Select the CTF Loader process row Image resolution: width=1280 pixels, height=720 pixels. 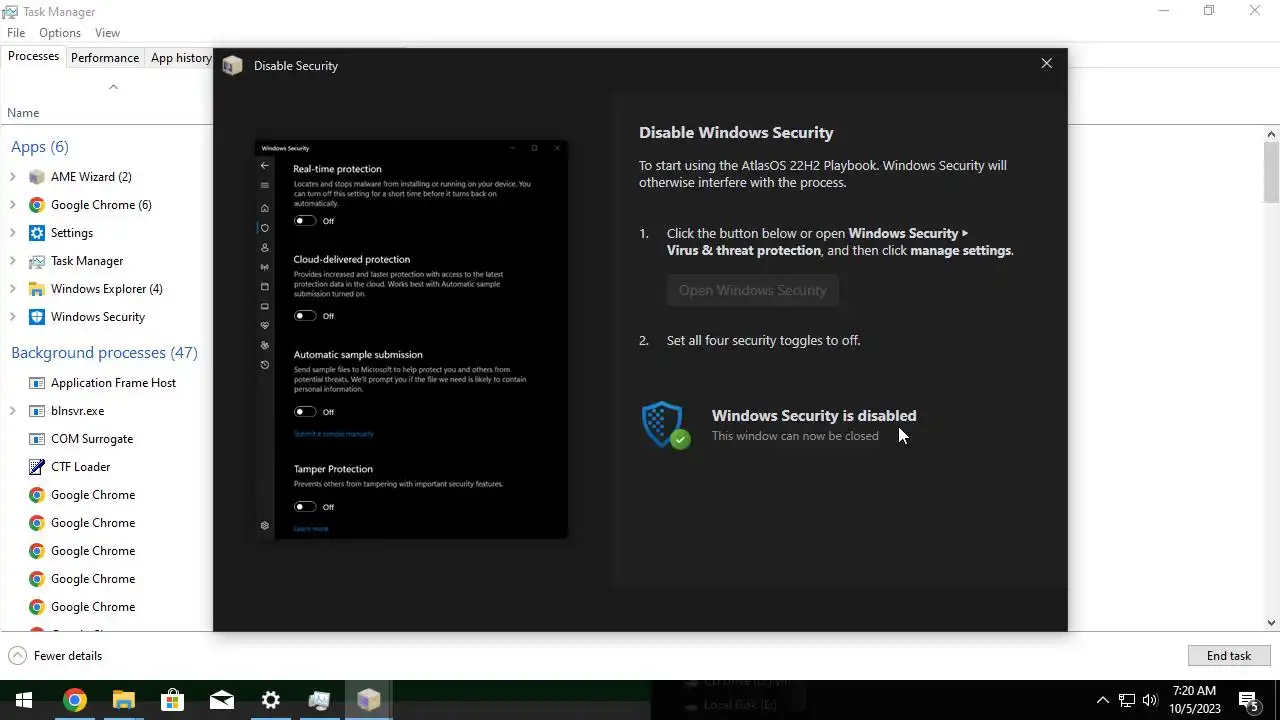pos(106,467)
